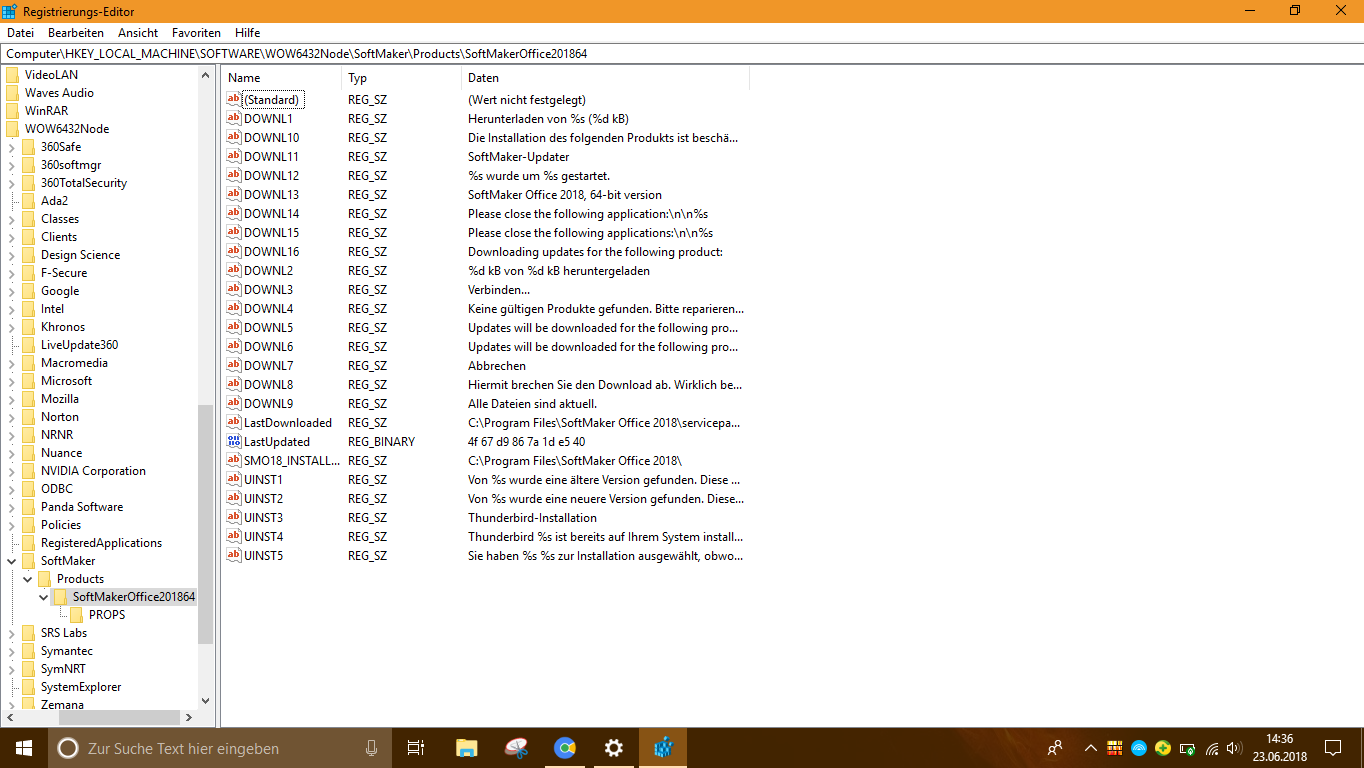Screen dimensions: 1364x768
Task: Expand the 360Safe key
Action: [x=11, y=147]
